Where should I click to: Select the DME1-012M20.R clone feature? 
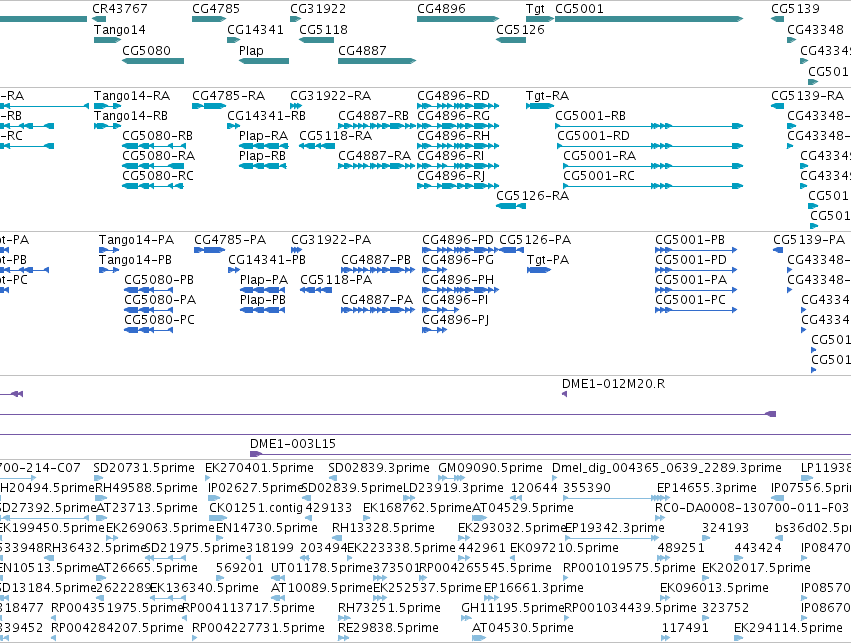coord(564,394)
